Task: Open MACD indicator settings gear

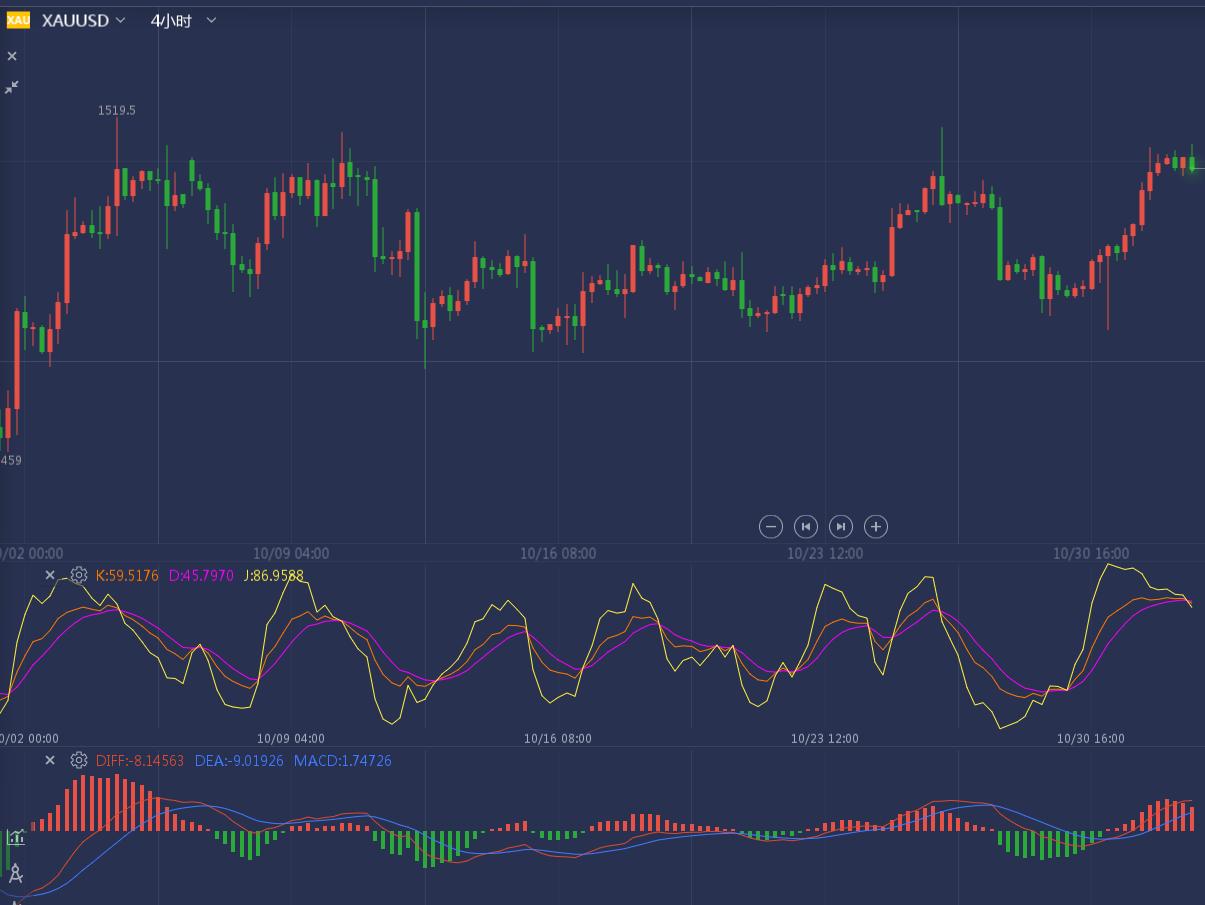Action: [x=79, y=760]
